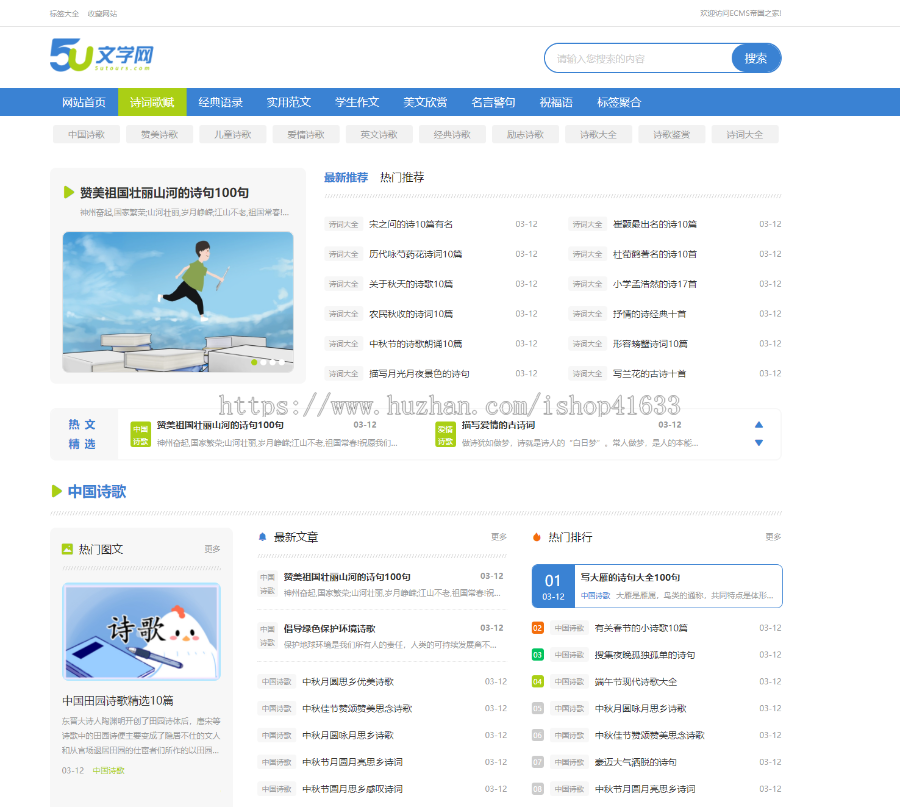
Task: Click the green triangle icon beside 中国诗歌 heading
Action: [x=57, y=491]
